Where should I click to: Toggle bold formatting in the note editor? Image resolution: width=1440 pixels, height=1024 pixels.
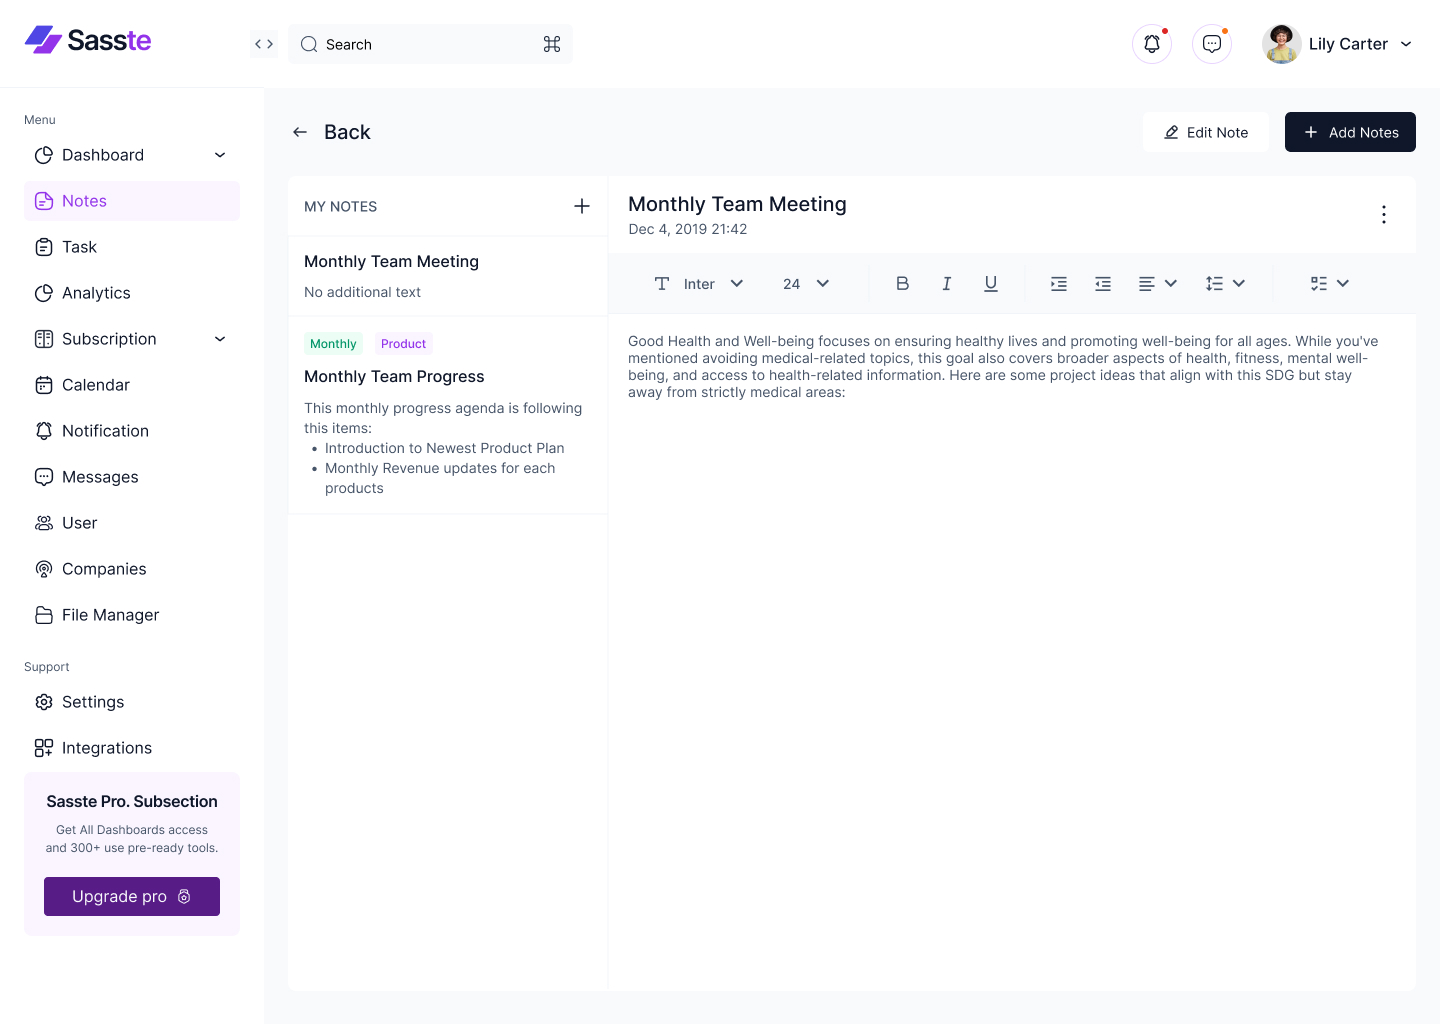902,283
